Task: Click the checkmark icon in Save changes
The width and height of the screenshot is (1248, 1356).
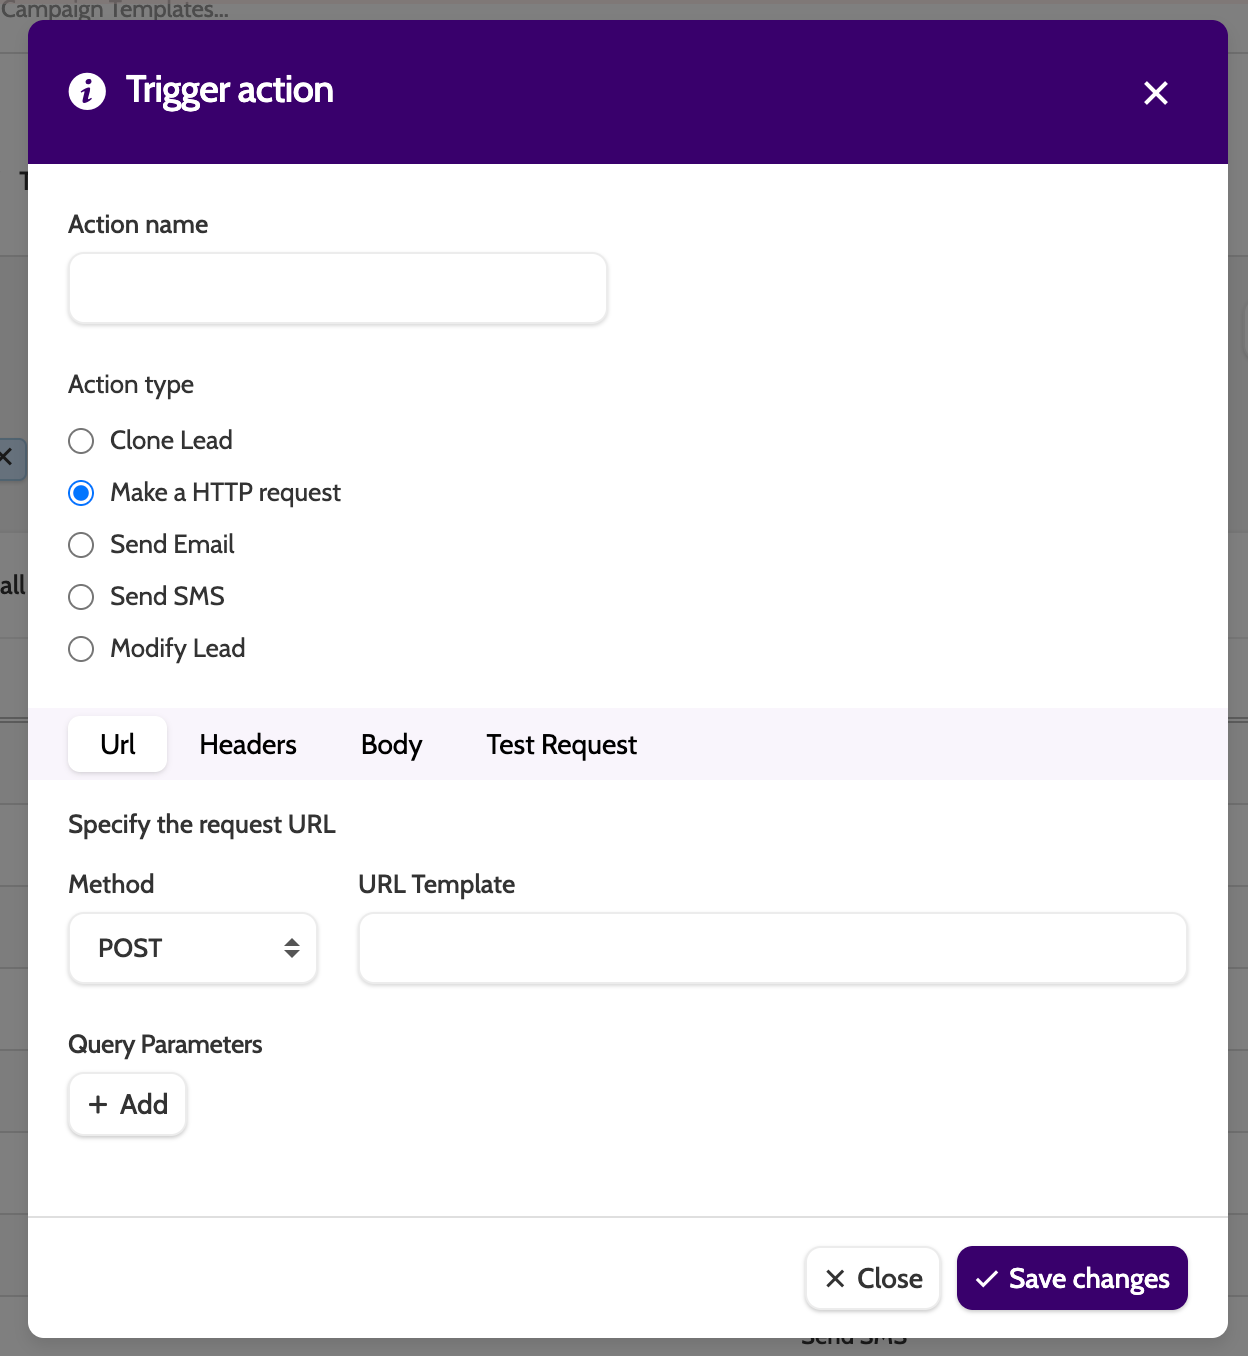Action: pyautogui.click(x=986, y=1278)
